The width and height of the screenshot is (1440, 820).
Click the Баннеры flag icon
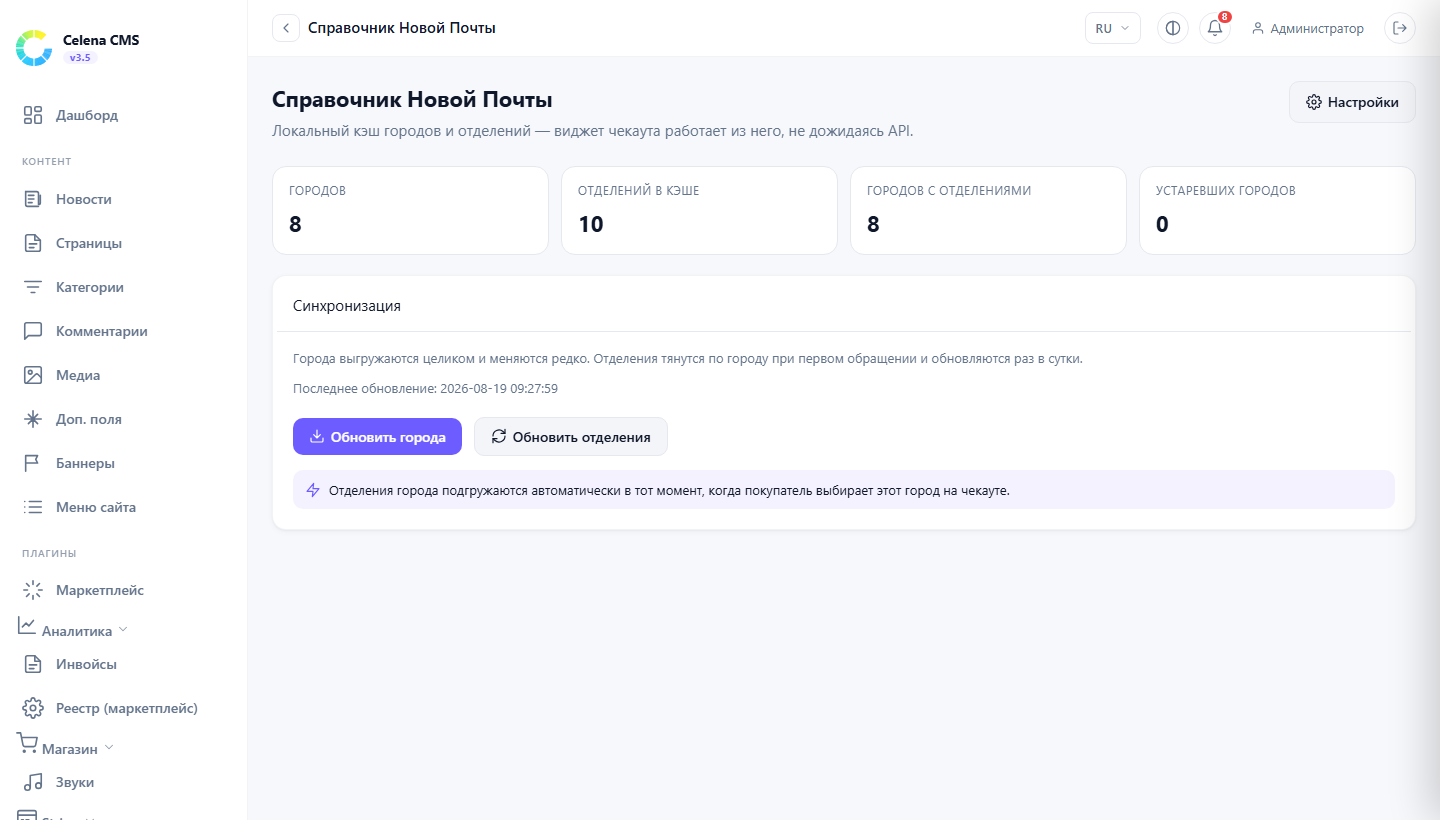33,463
